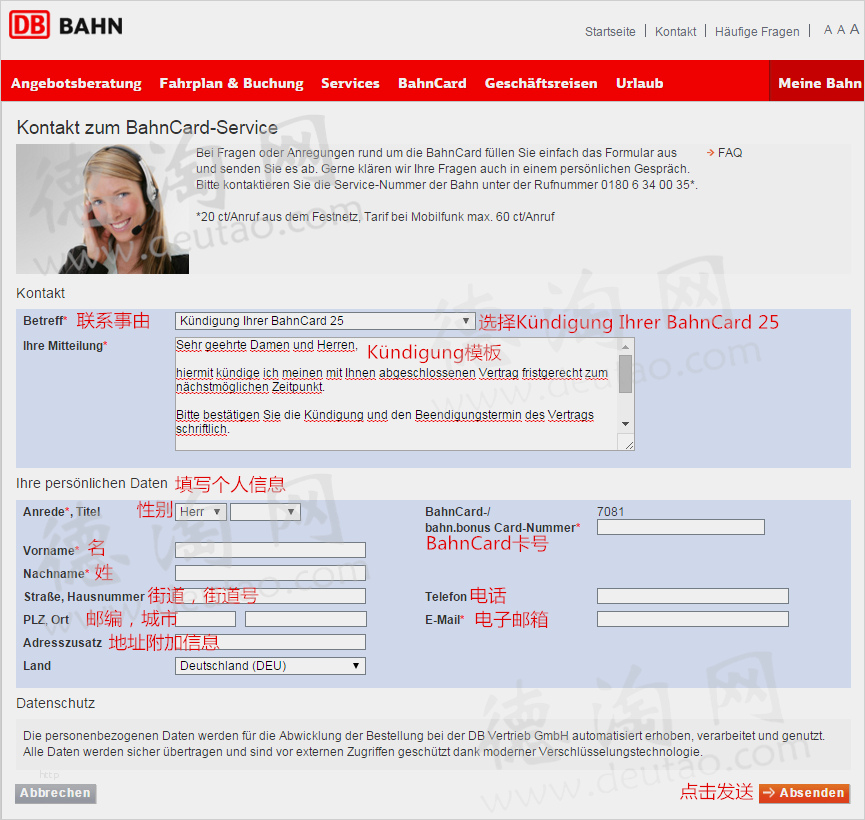The image size is (865, 820).
Task: Click the message scrollbar up arrow
Action: pos(625,347)
